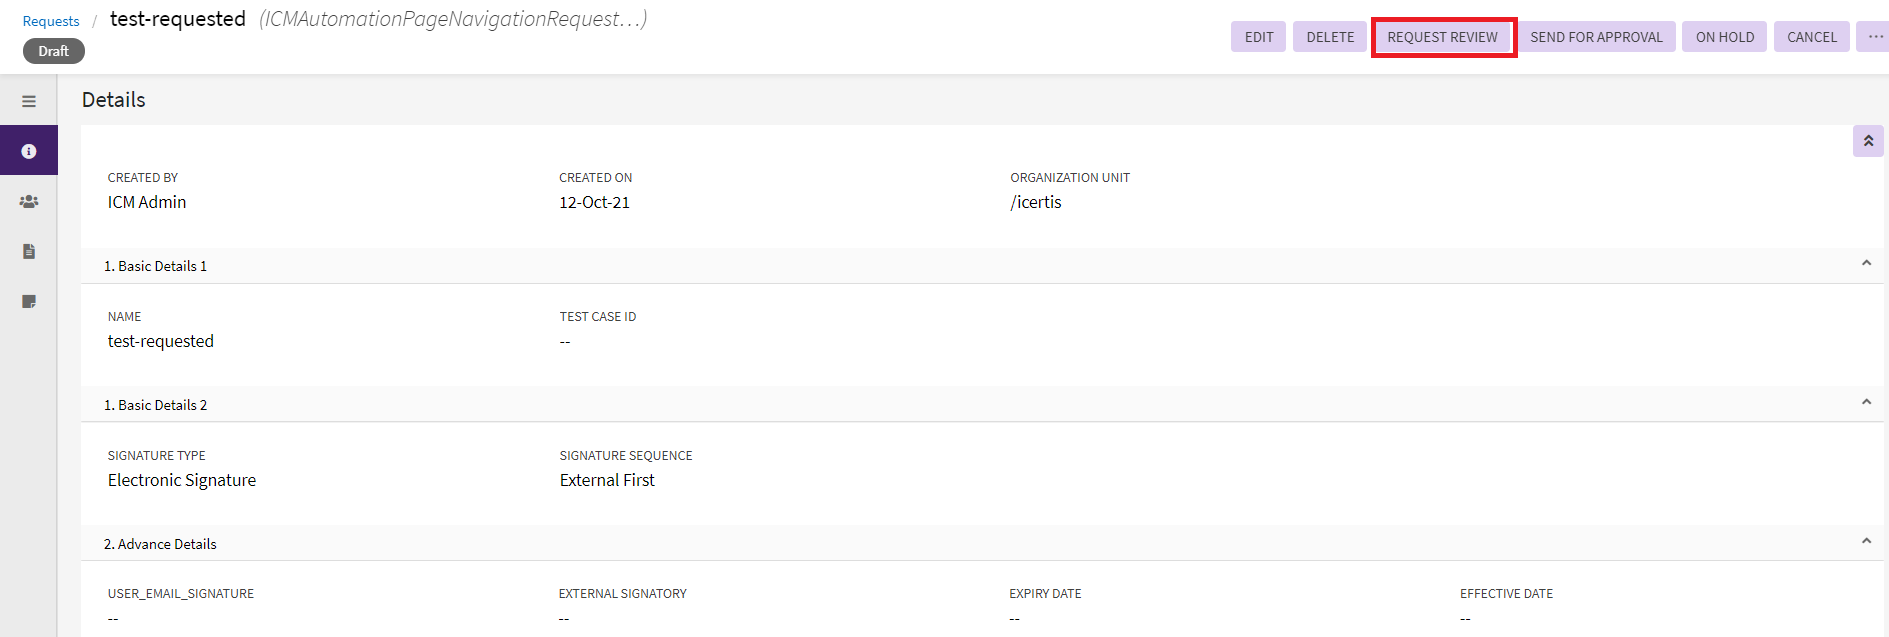
Task: Toggle the hamburger sidebar menu
Action: coord(29,101)
